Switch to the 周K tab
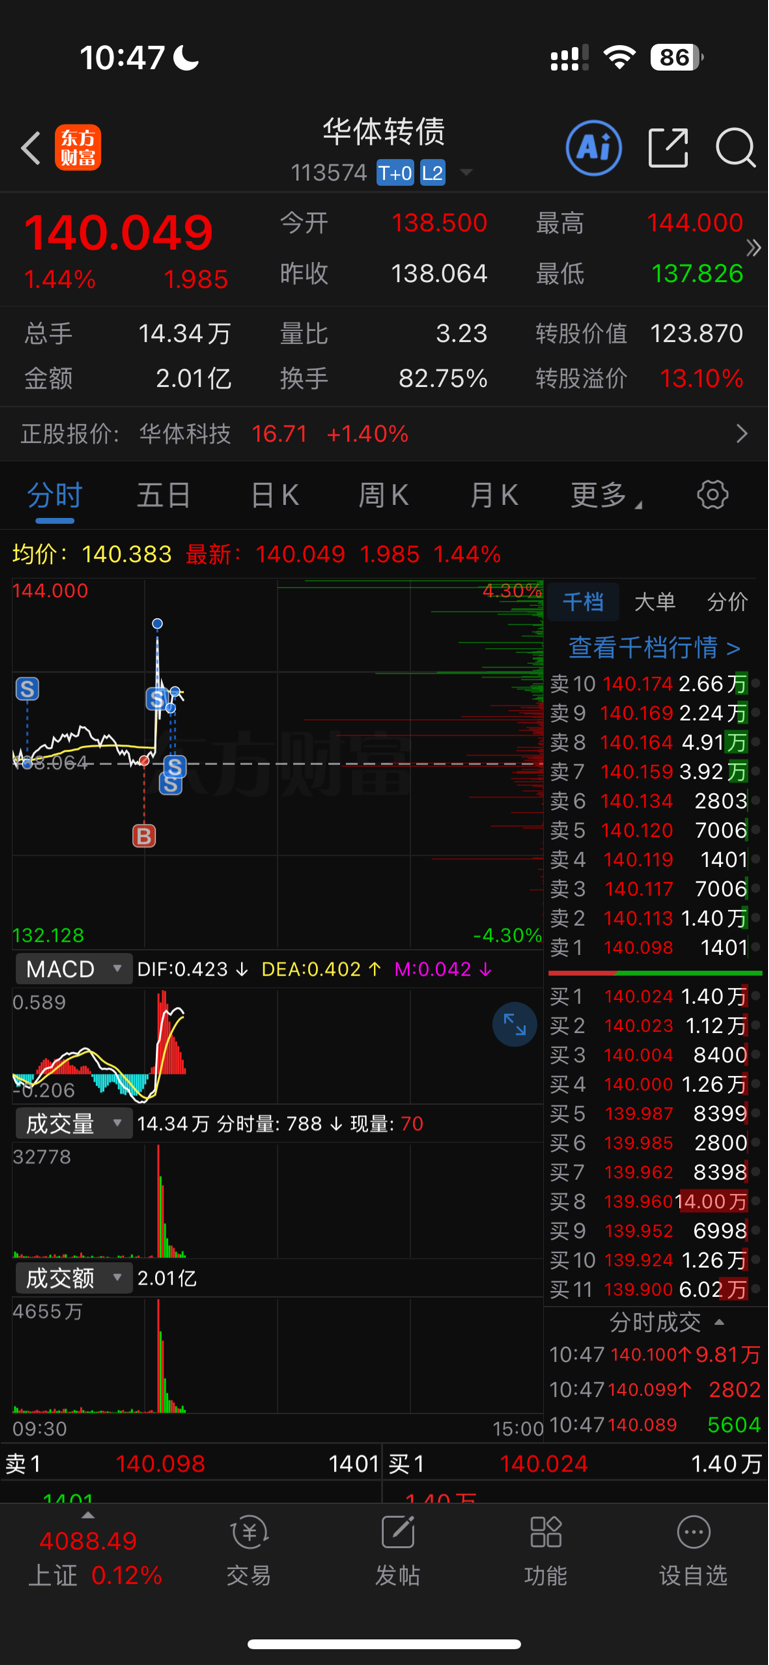Image resolution: width=769 pixels, height=1665 pixels. pyautogui.click(x=384, y=495)
